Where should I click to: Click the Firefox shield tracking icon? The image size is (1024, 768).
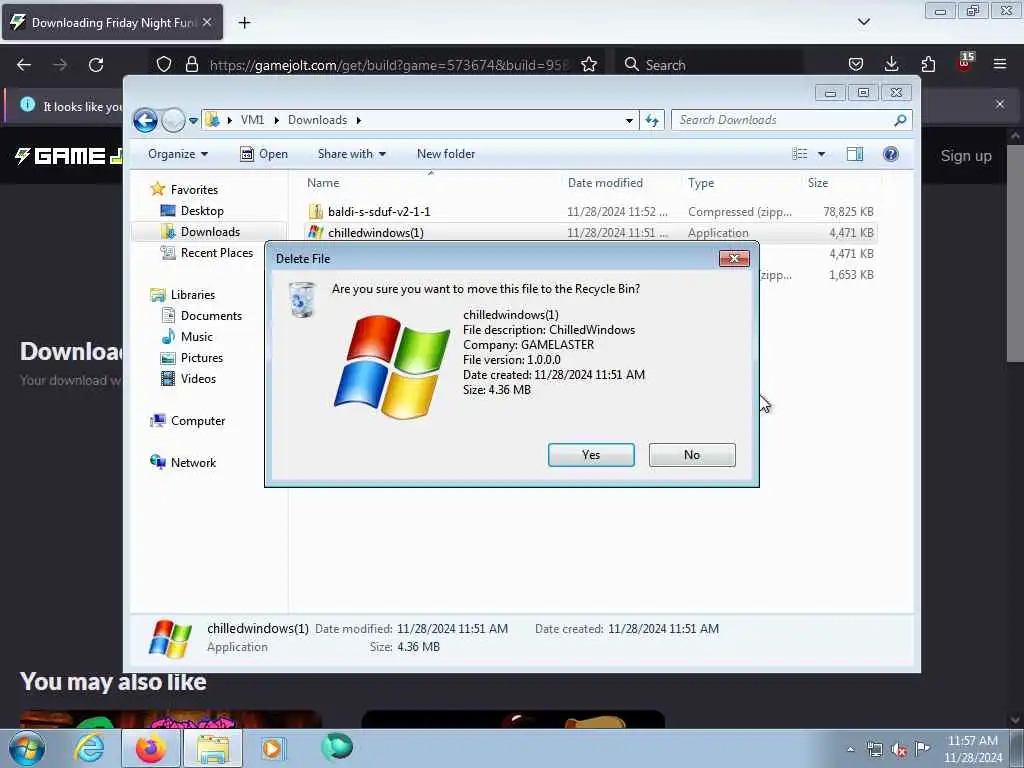[164, 64]
